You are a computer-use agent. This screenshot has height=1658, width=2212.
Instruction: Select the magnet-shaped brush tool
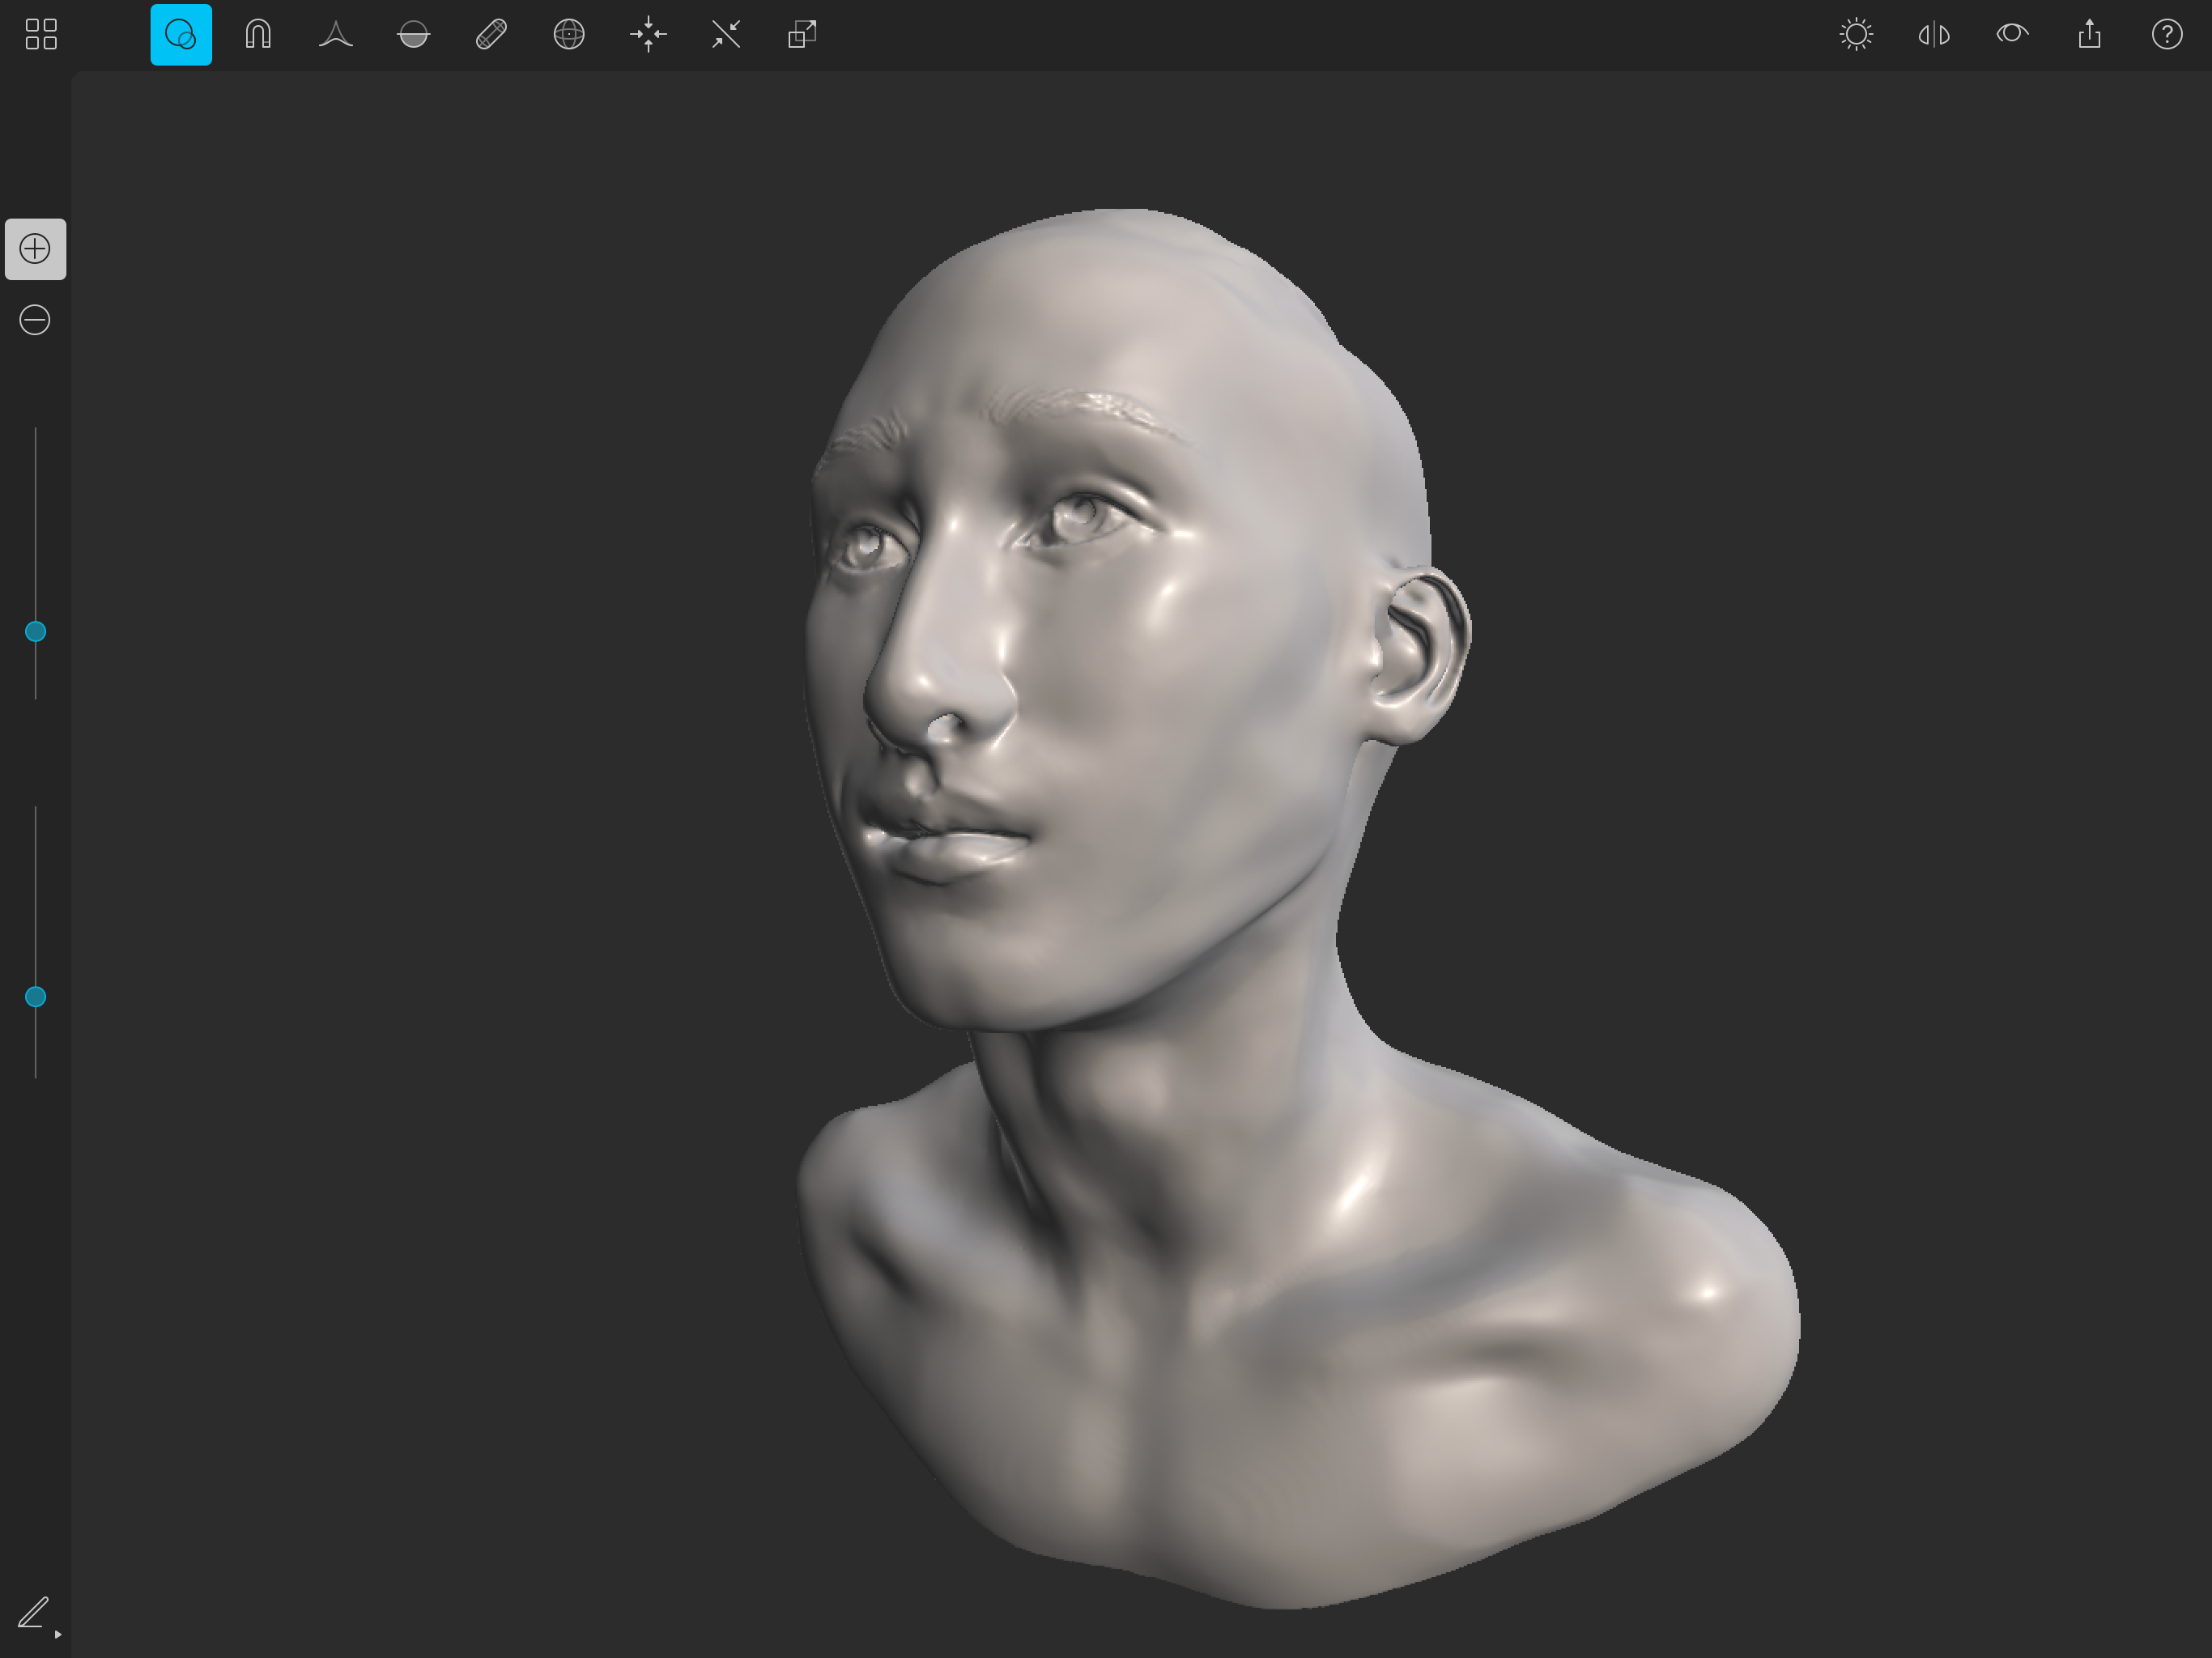(258, 35)
